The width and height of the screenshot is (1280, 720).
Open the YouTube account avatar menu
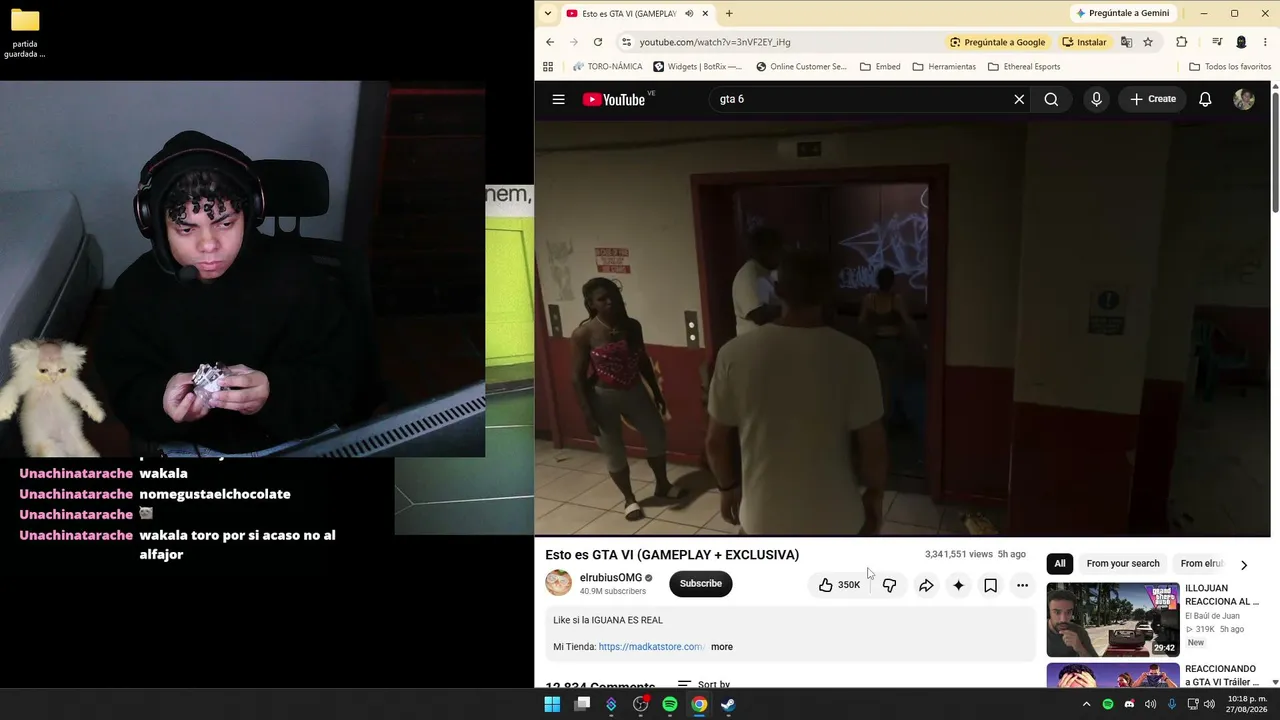click(x=1244, y=99)
